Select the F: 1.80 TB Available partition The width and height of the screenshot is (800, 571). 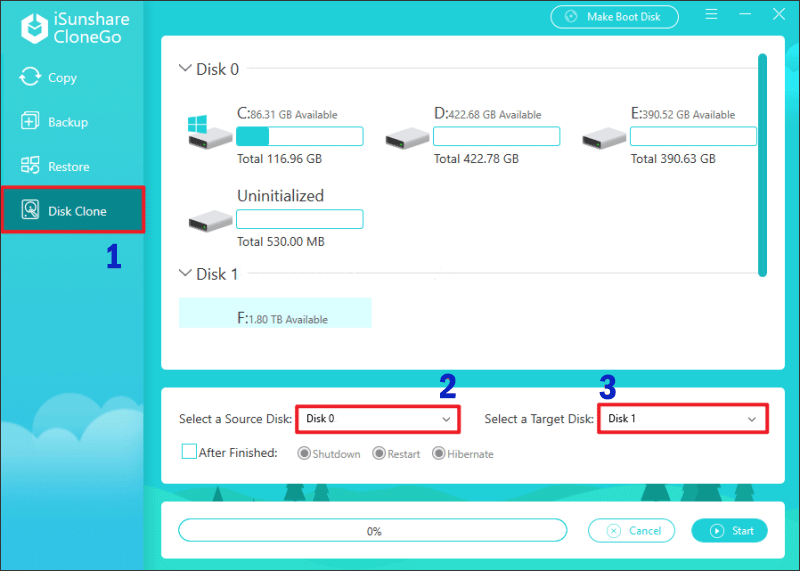[275, 312]
